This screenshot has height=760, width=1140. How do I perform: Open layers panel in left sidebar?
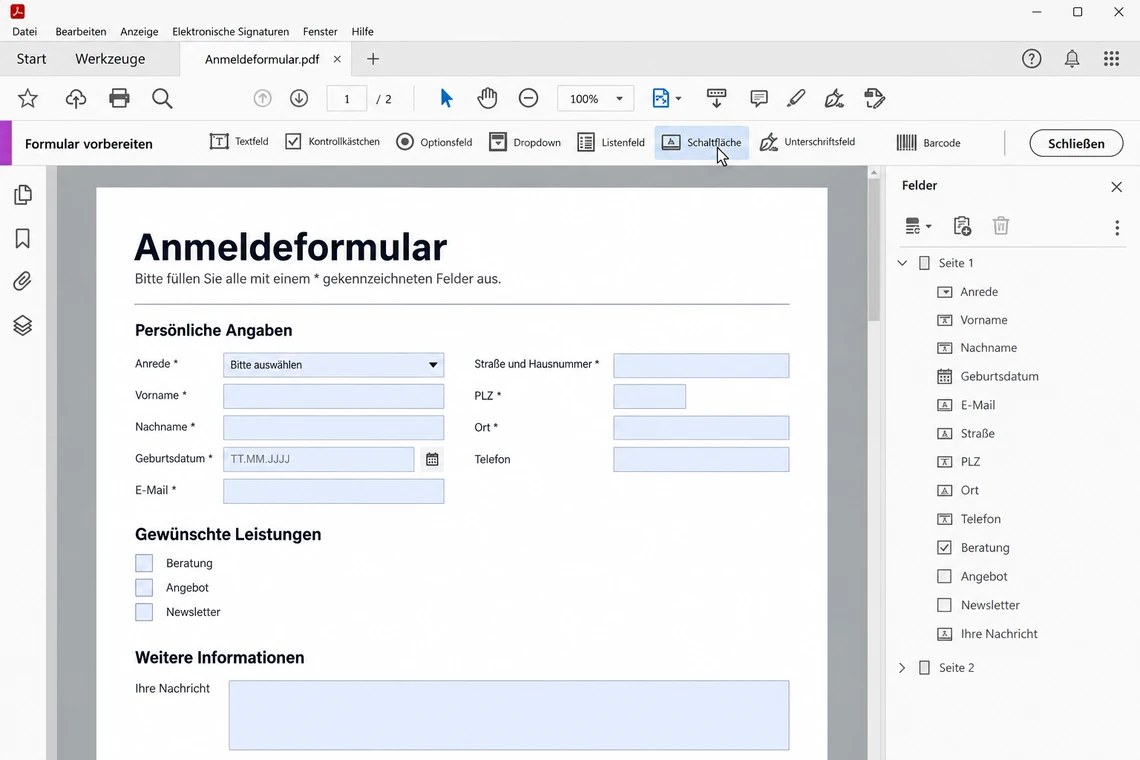23,325
